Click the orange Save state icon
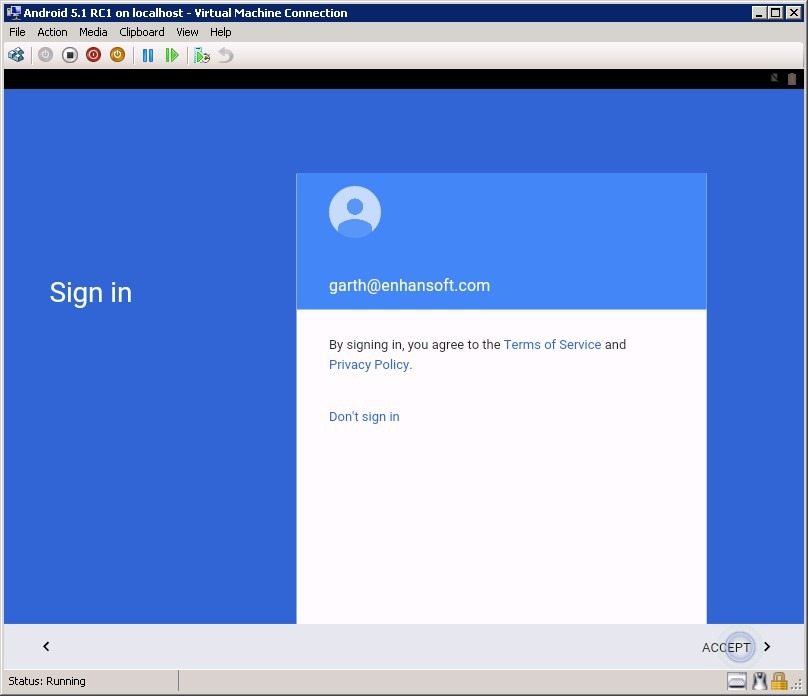Image resolution: width=808 pixels, height=696 pixels. [117, 55]
